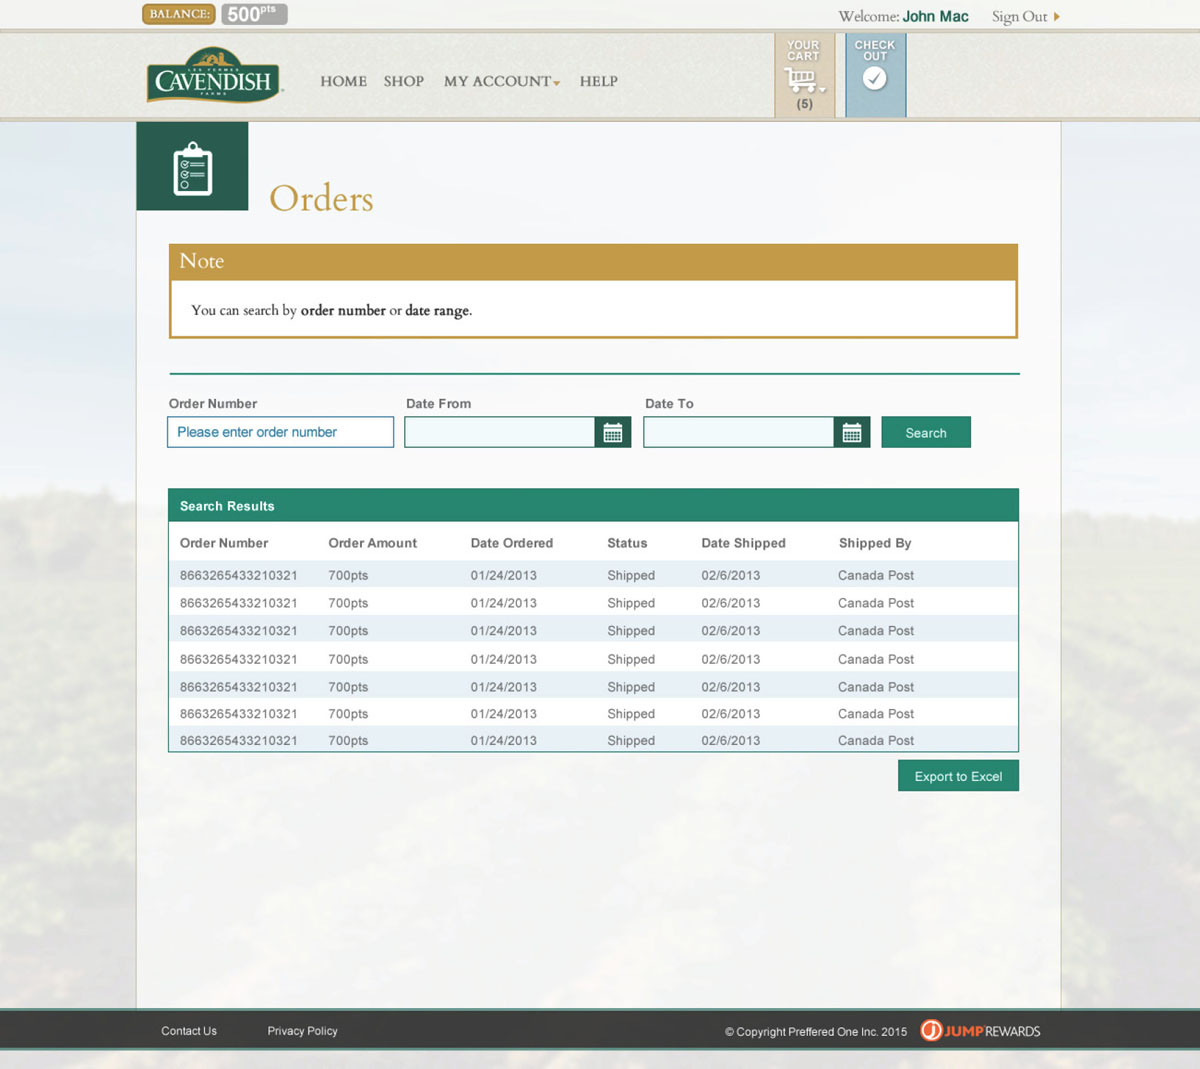Open the Contact Us footer link

[x=189, y=1031]
